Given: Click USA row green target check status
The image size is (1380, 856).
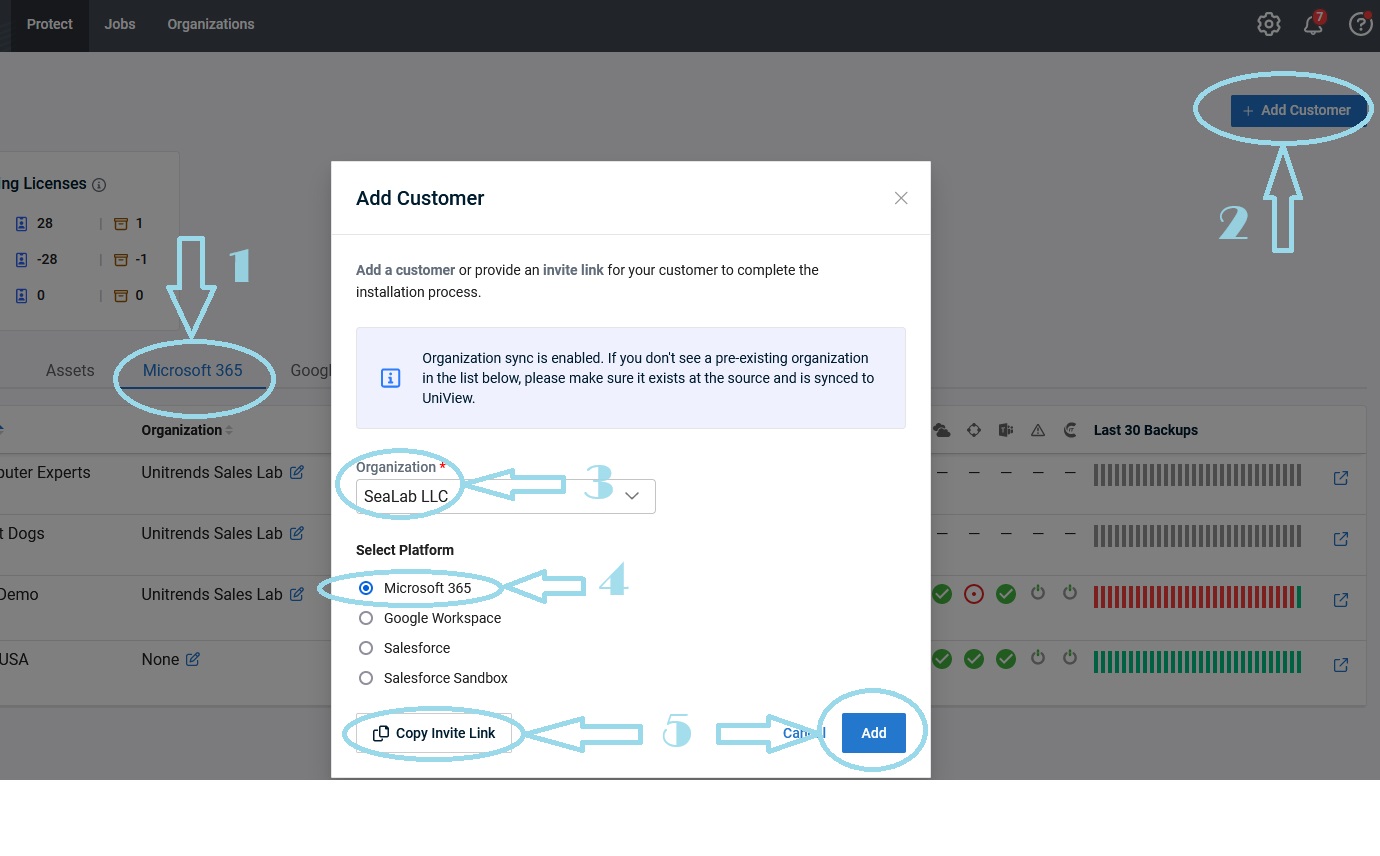Looking at the screenshot, I should [974, 659].
